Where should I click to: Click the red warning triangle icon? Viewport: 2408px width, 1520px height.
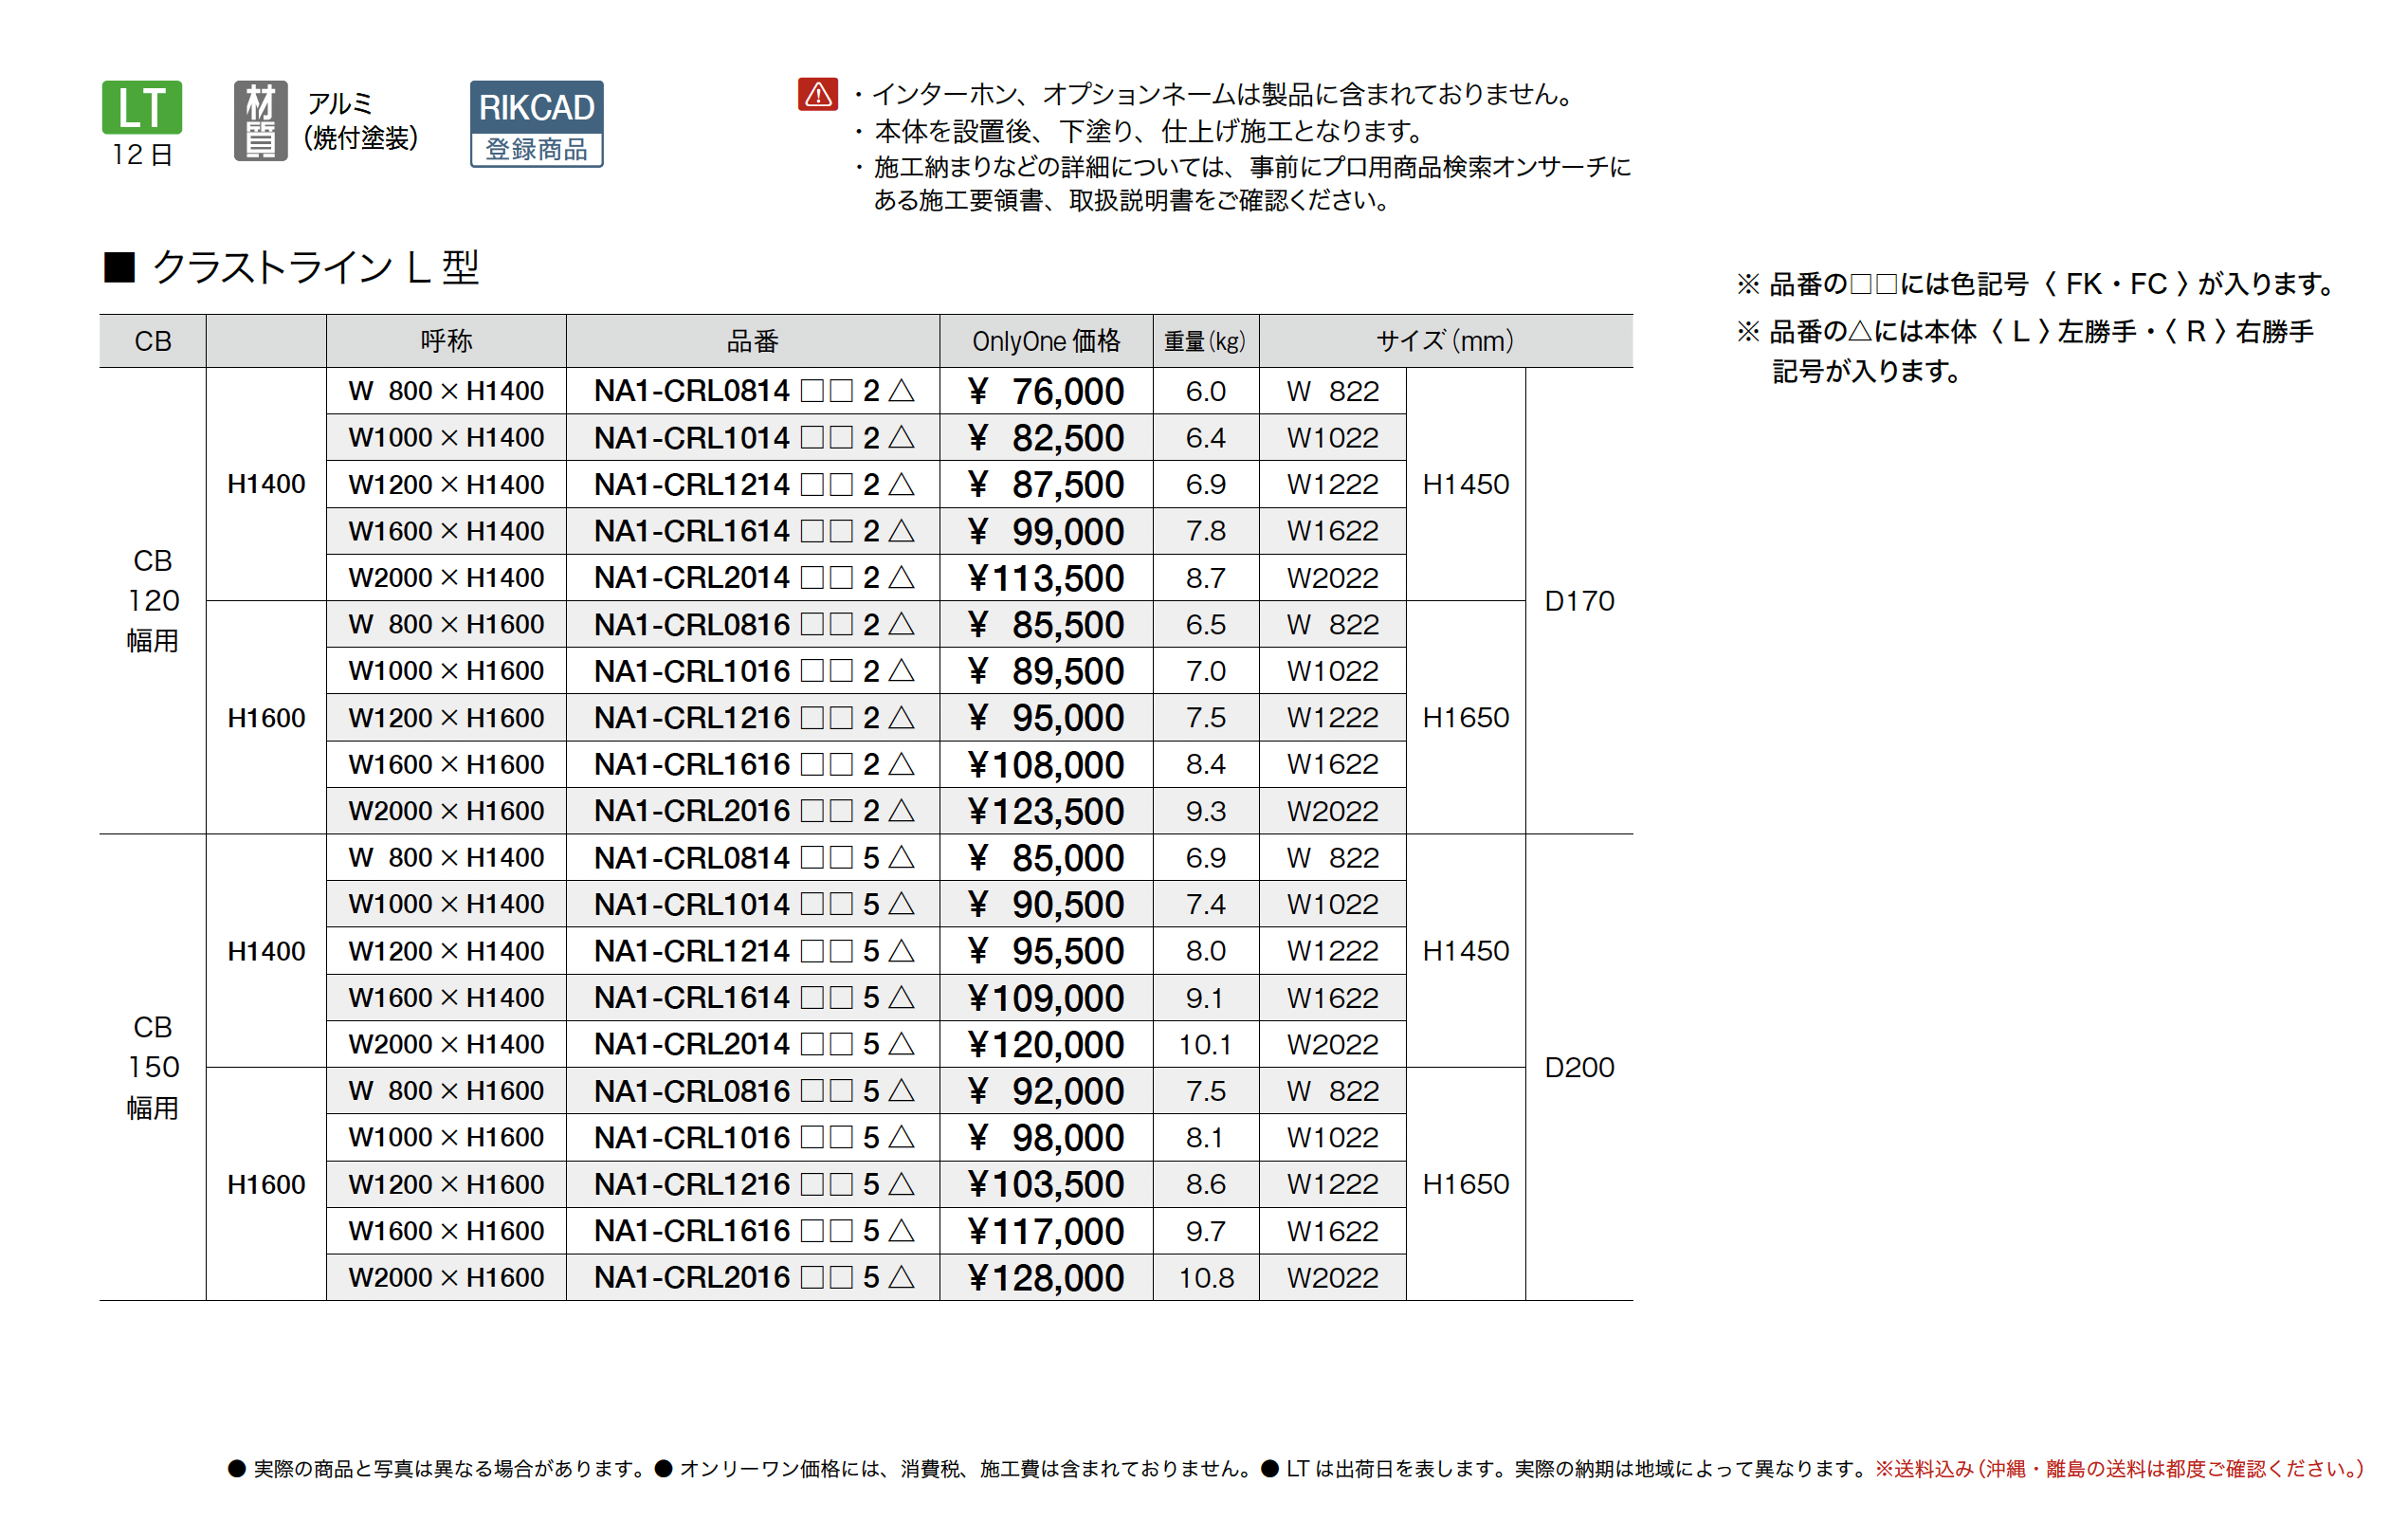coord(817,95)
